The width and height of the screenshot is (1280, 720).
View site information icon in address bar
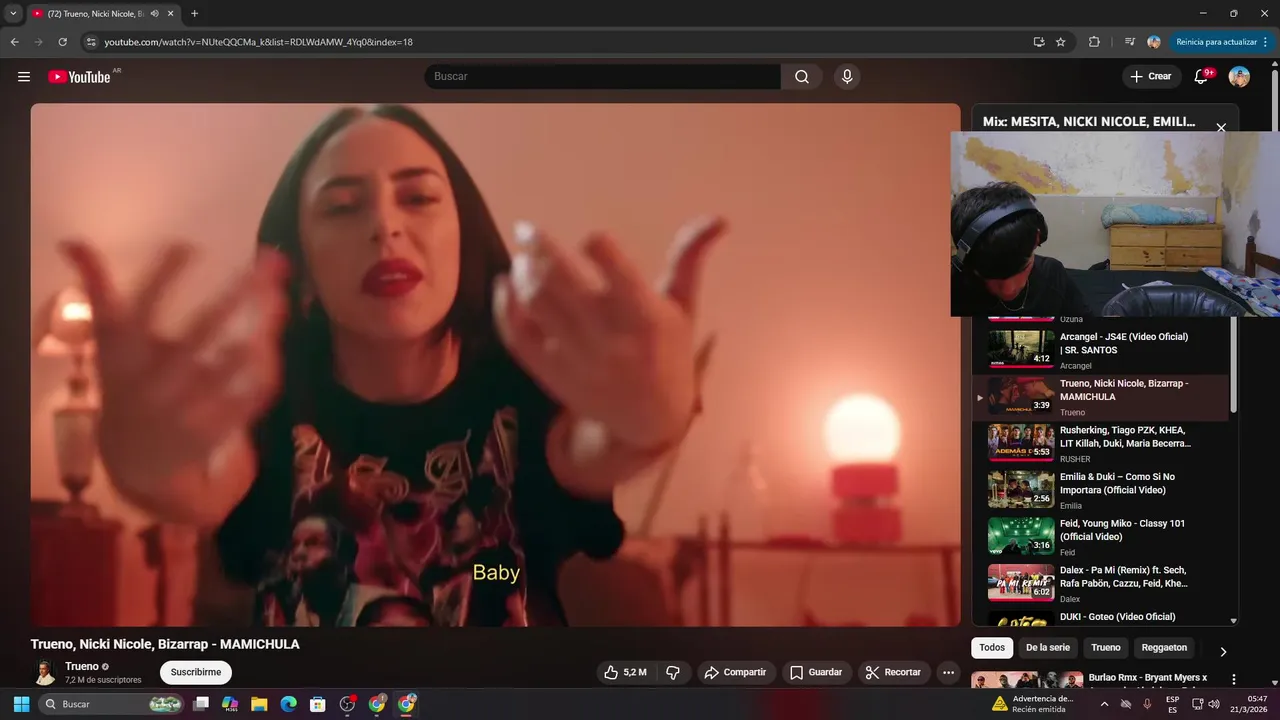(x=91, y=42)
